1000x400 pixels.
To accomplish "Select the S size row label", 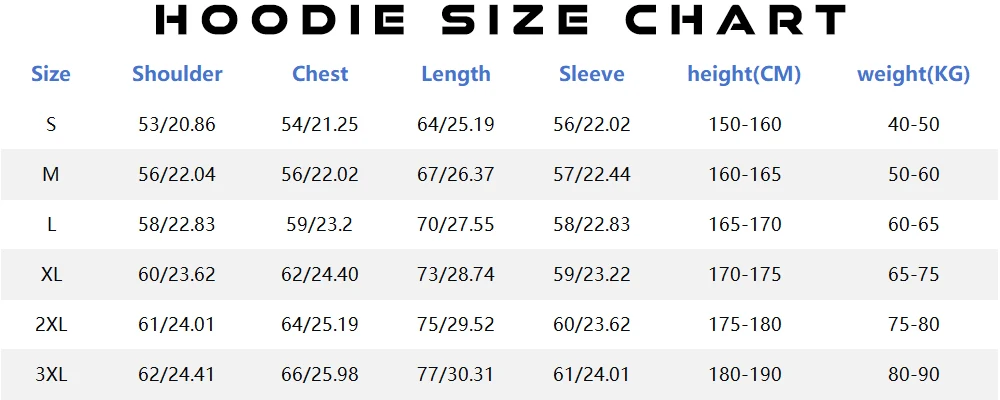I will tap(51, 125).
